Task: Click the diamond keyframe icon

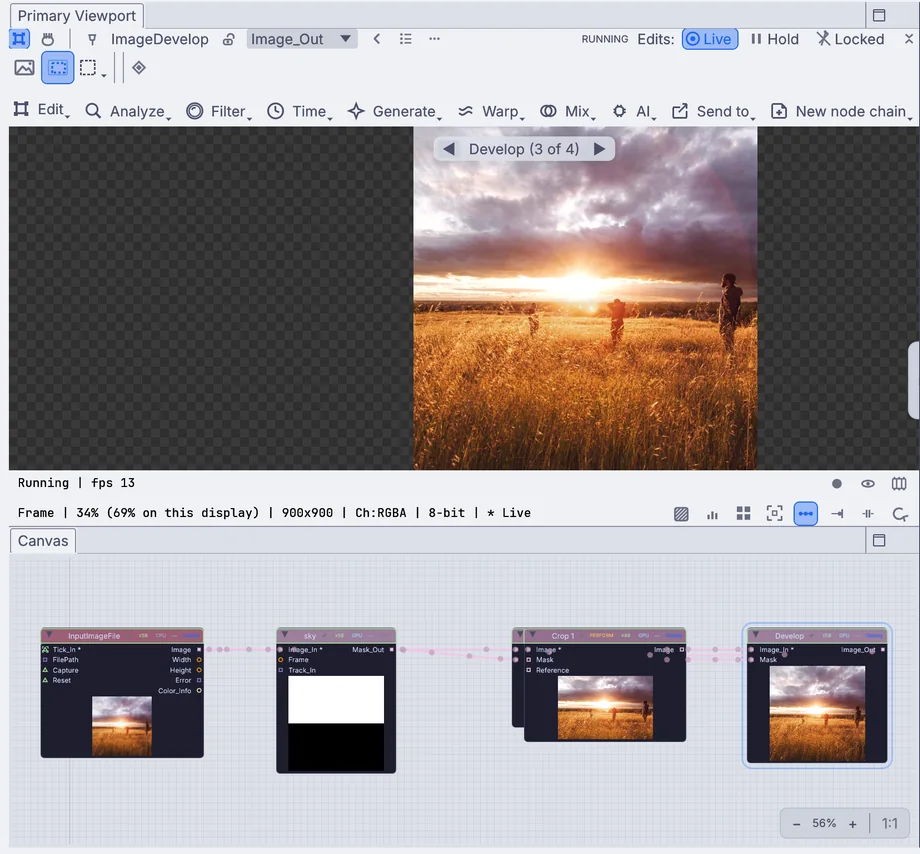Action: [138, 67]
